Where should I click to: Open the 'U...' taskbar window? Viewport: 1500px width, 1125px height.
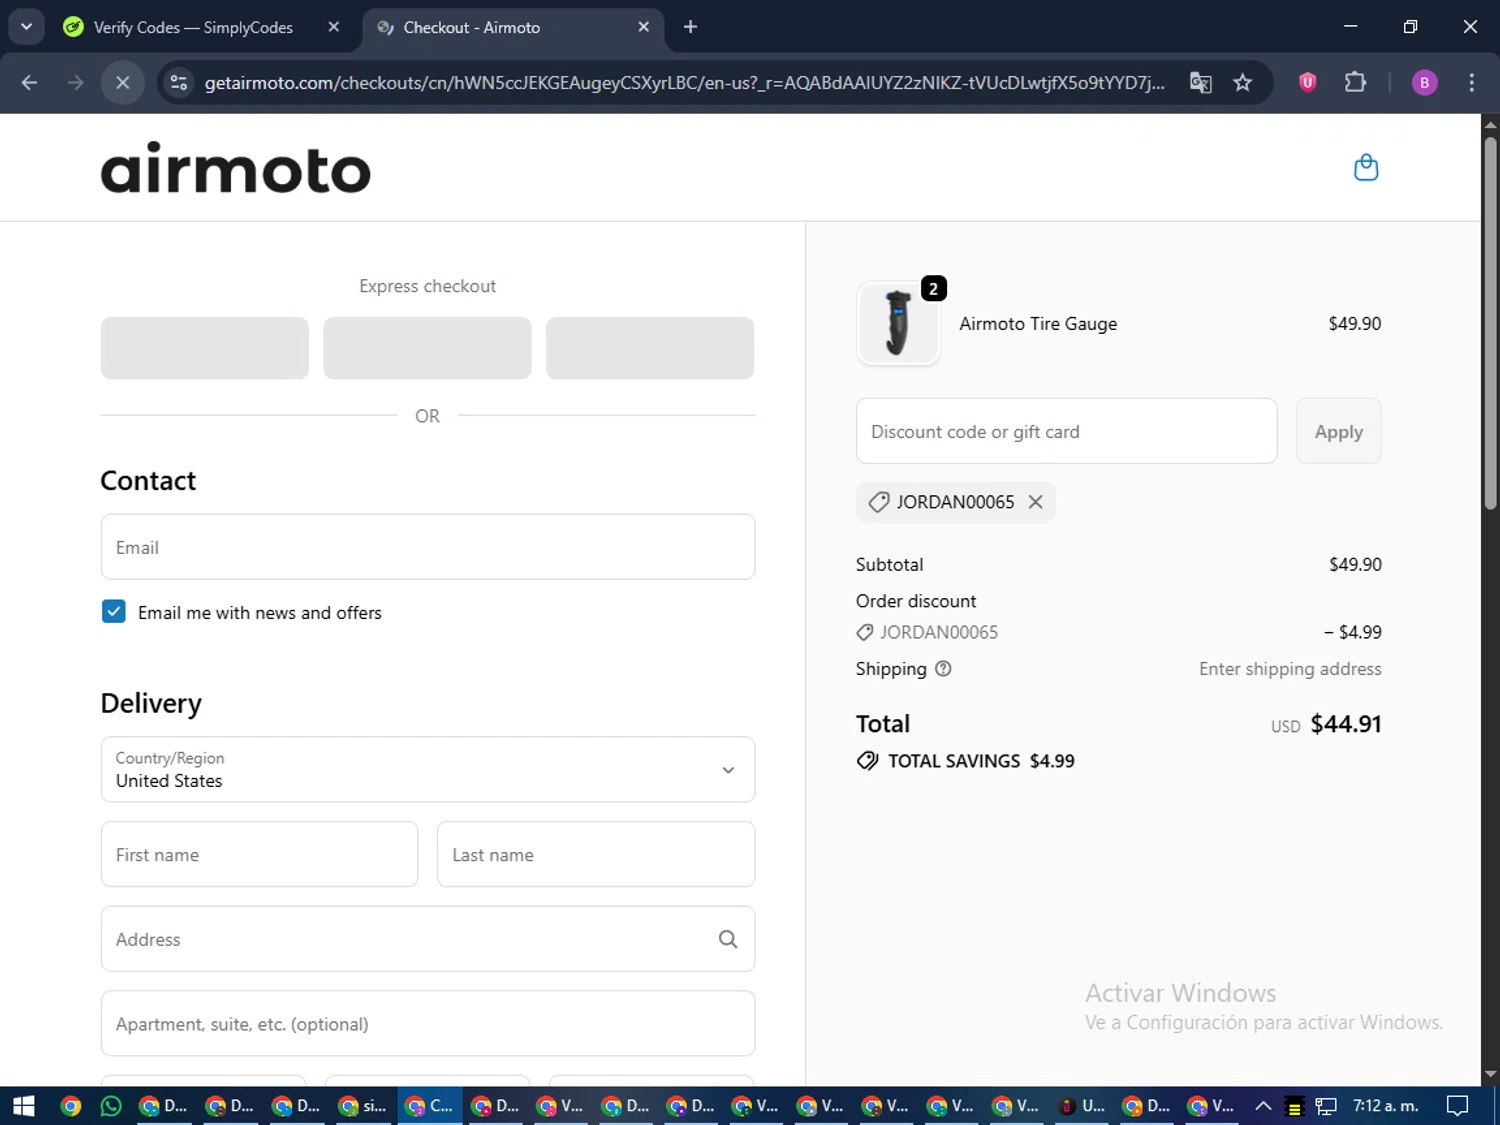click(1083, 1106)
